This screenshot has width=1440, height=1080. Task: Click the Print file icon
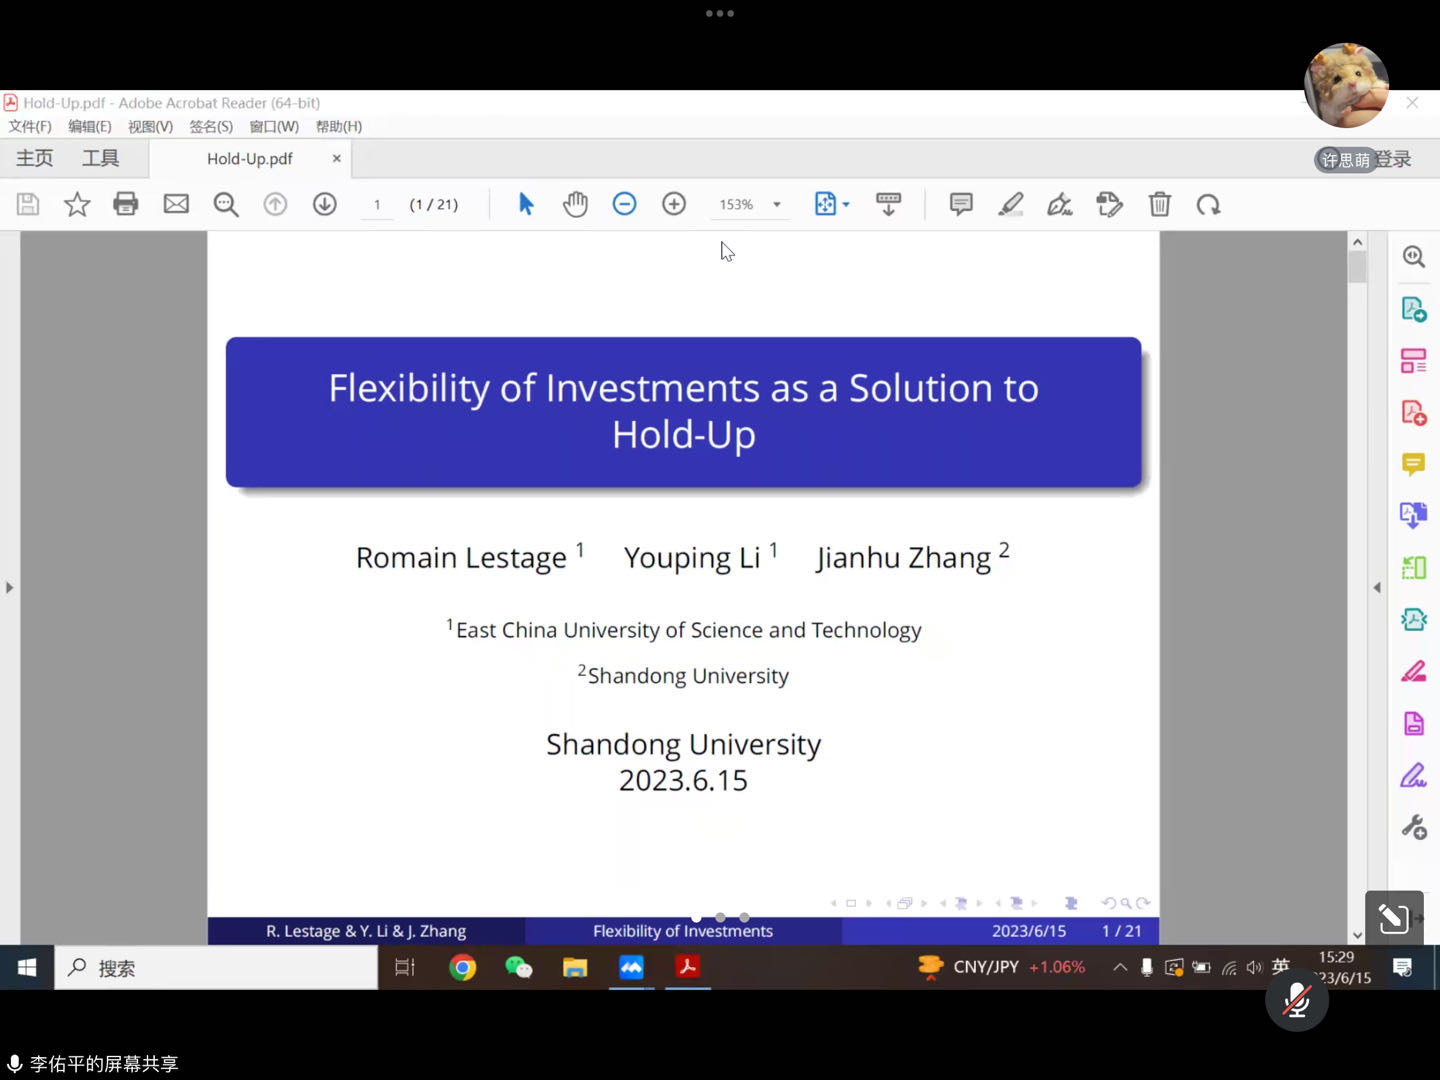click(x=126, y=204)
